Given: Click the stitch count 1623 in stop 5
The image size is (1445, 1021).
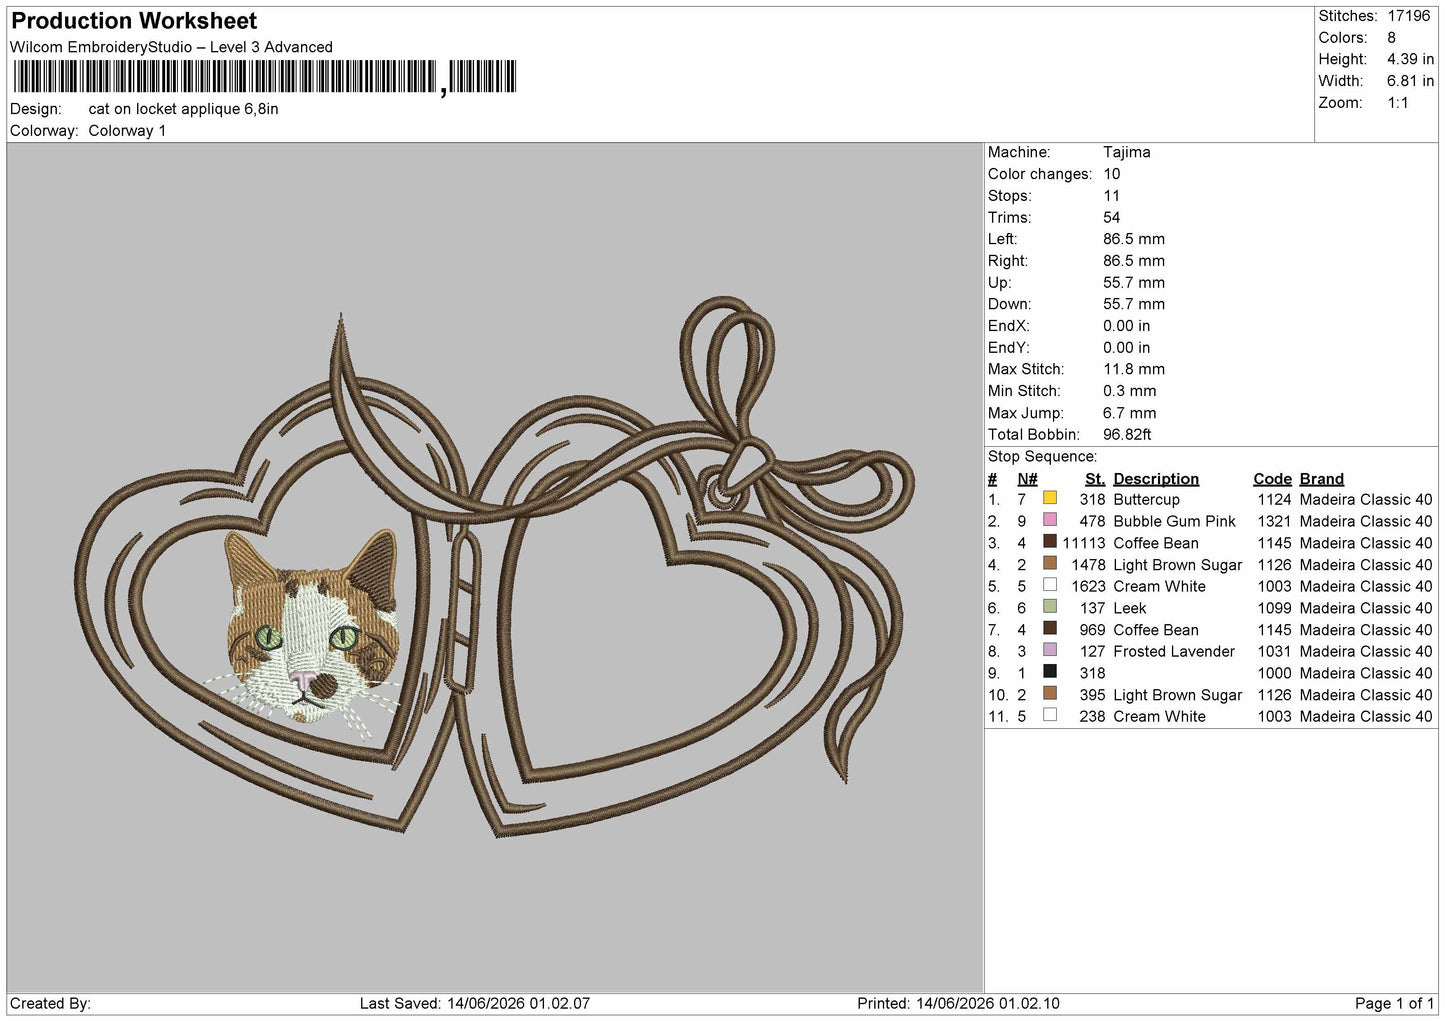Looking at the screenshot, I should 1088,586.
